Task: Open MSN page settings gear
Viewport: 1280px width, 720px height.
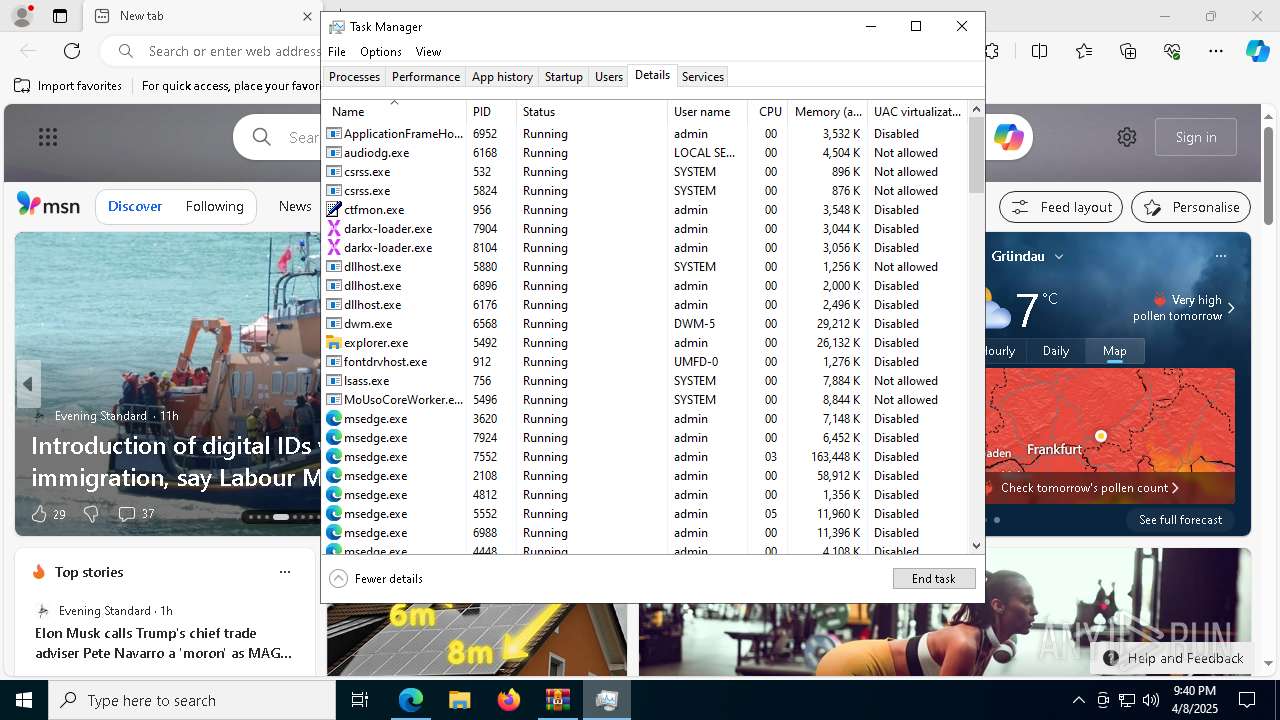Action: point(1127,137)
